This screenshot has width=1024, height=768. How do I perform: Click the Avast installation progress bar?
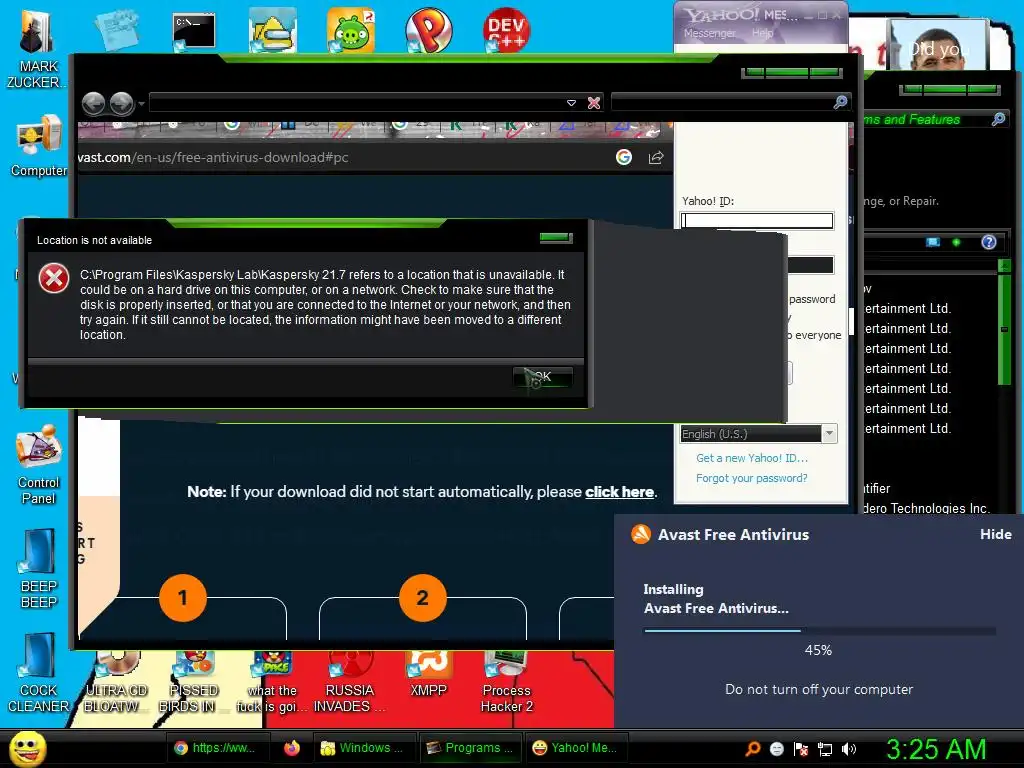point(820,630)
